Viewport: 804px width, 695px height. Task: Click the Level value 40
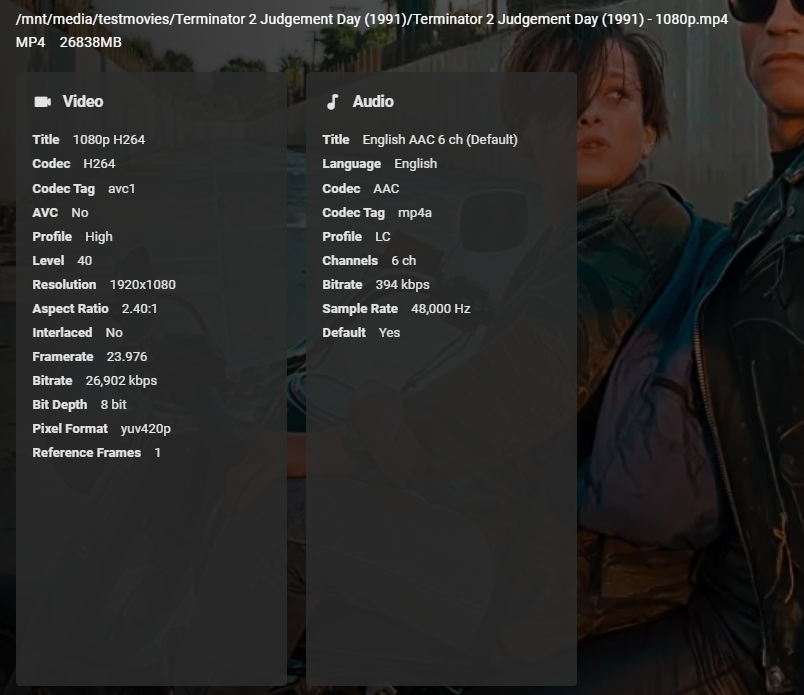[x=85, y=261]
